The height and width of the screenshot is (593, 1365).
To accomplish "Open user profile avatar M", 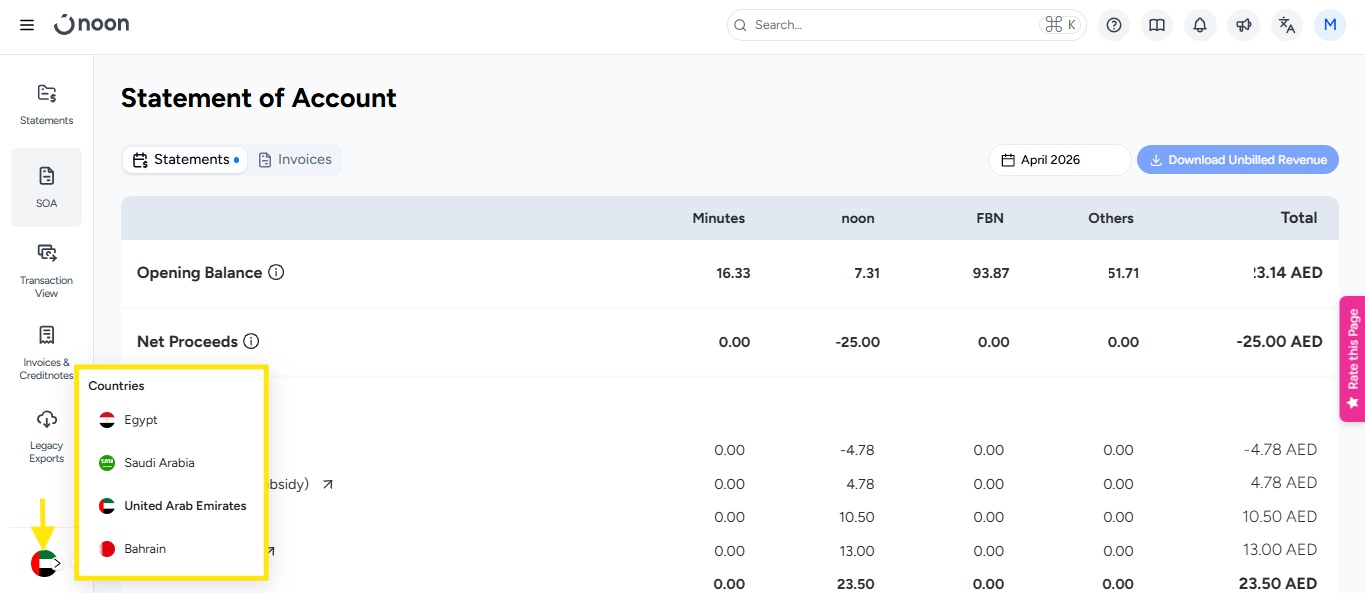I will click(1330, 25).
